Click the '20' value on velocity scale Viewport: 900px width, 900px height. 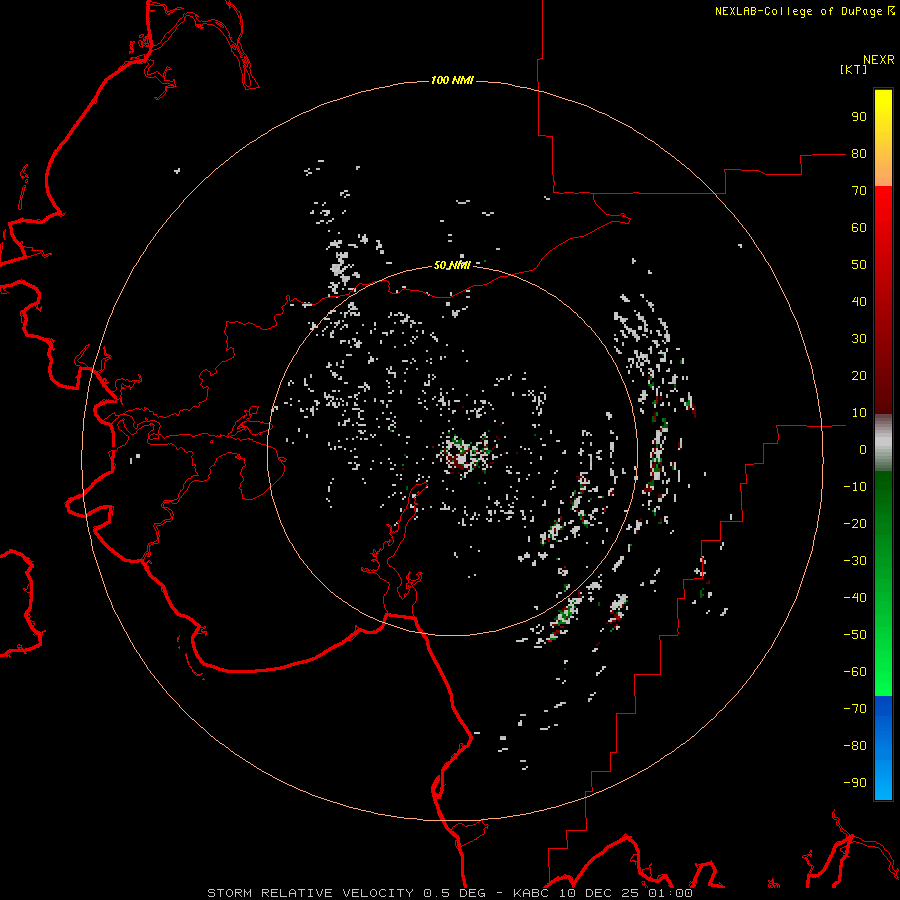click(x=859, y=376)
